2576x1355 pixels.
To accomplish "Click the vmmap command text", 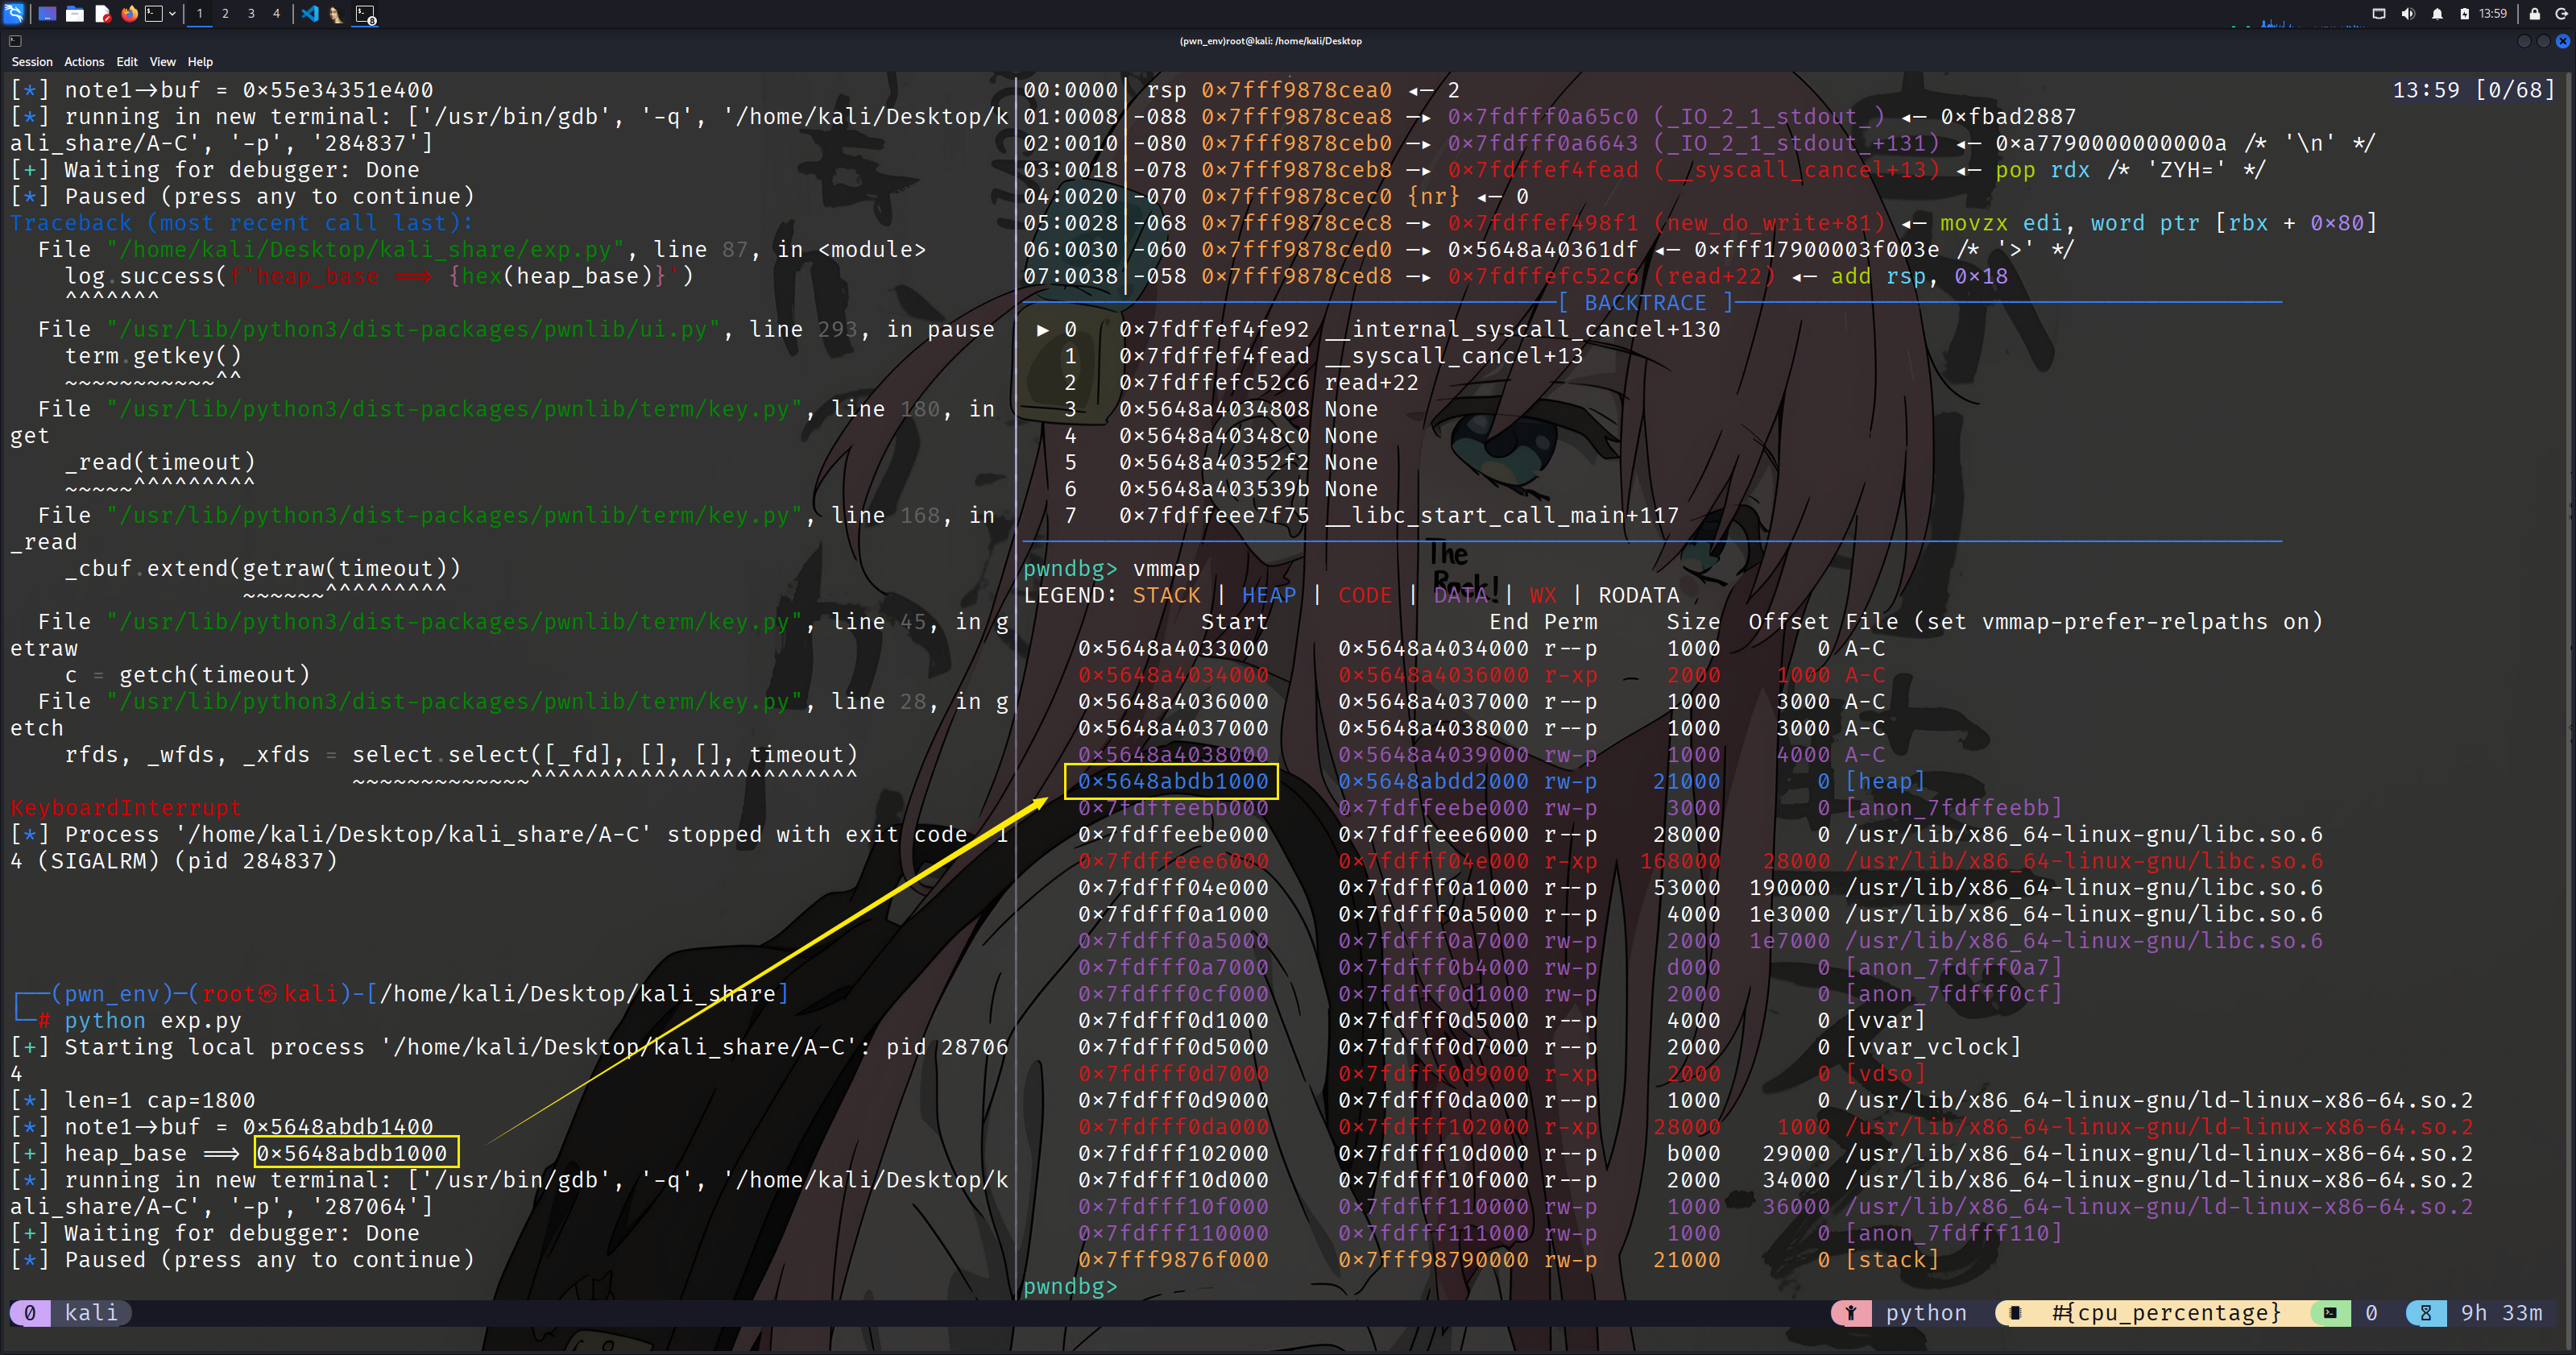I will coord(1166,568).
